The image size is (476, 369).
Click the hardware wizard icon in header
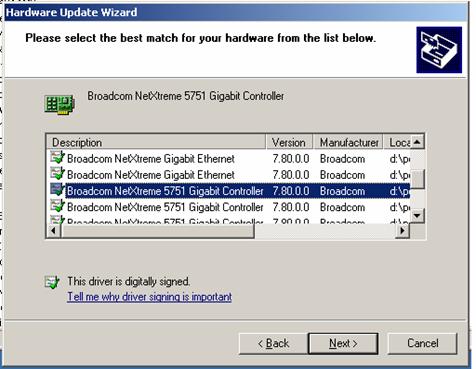coord(439,50)
